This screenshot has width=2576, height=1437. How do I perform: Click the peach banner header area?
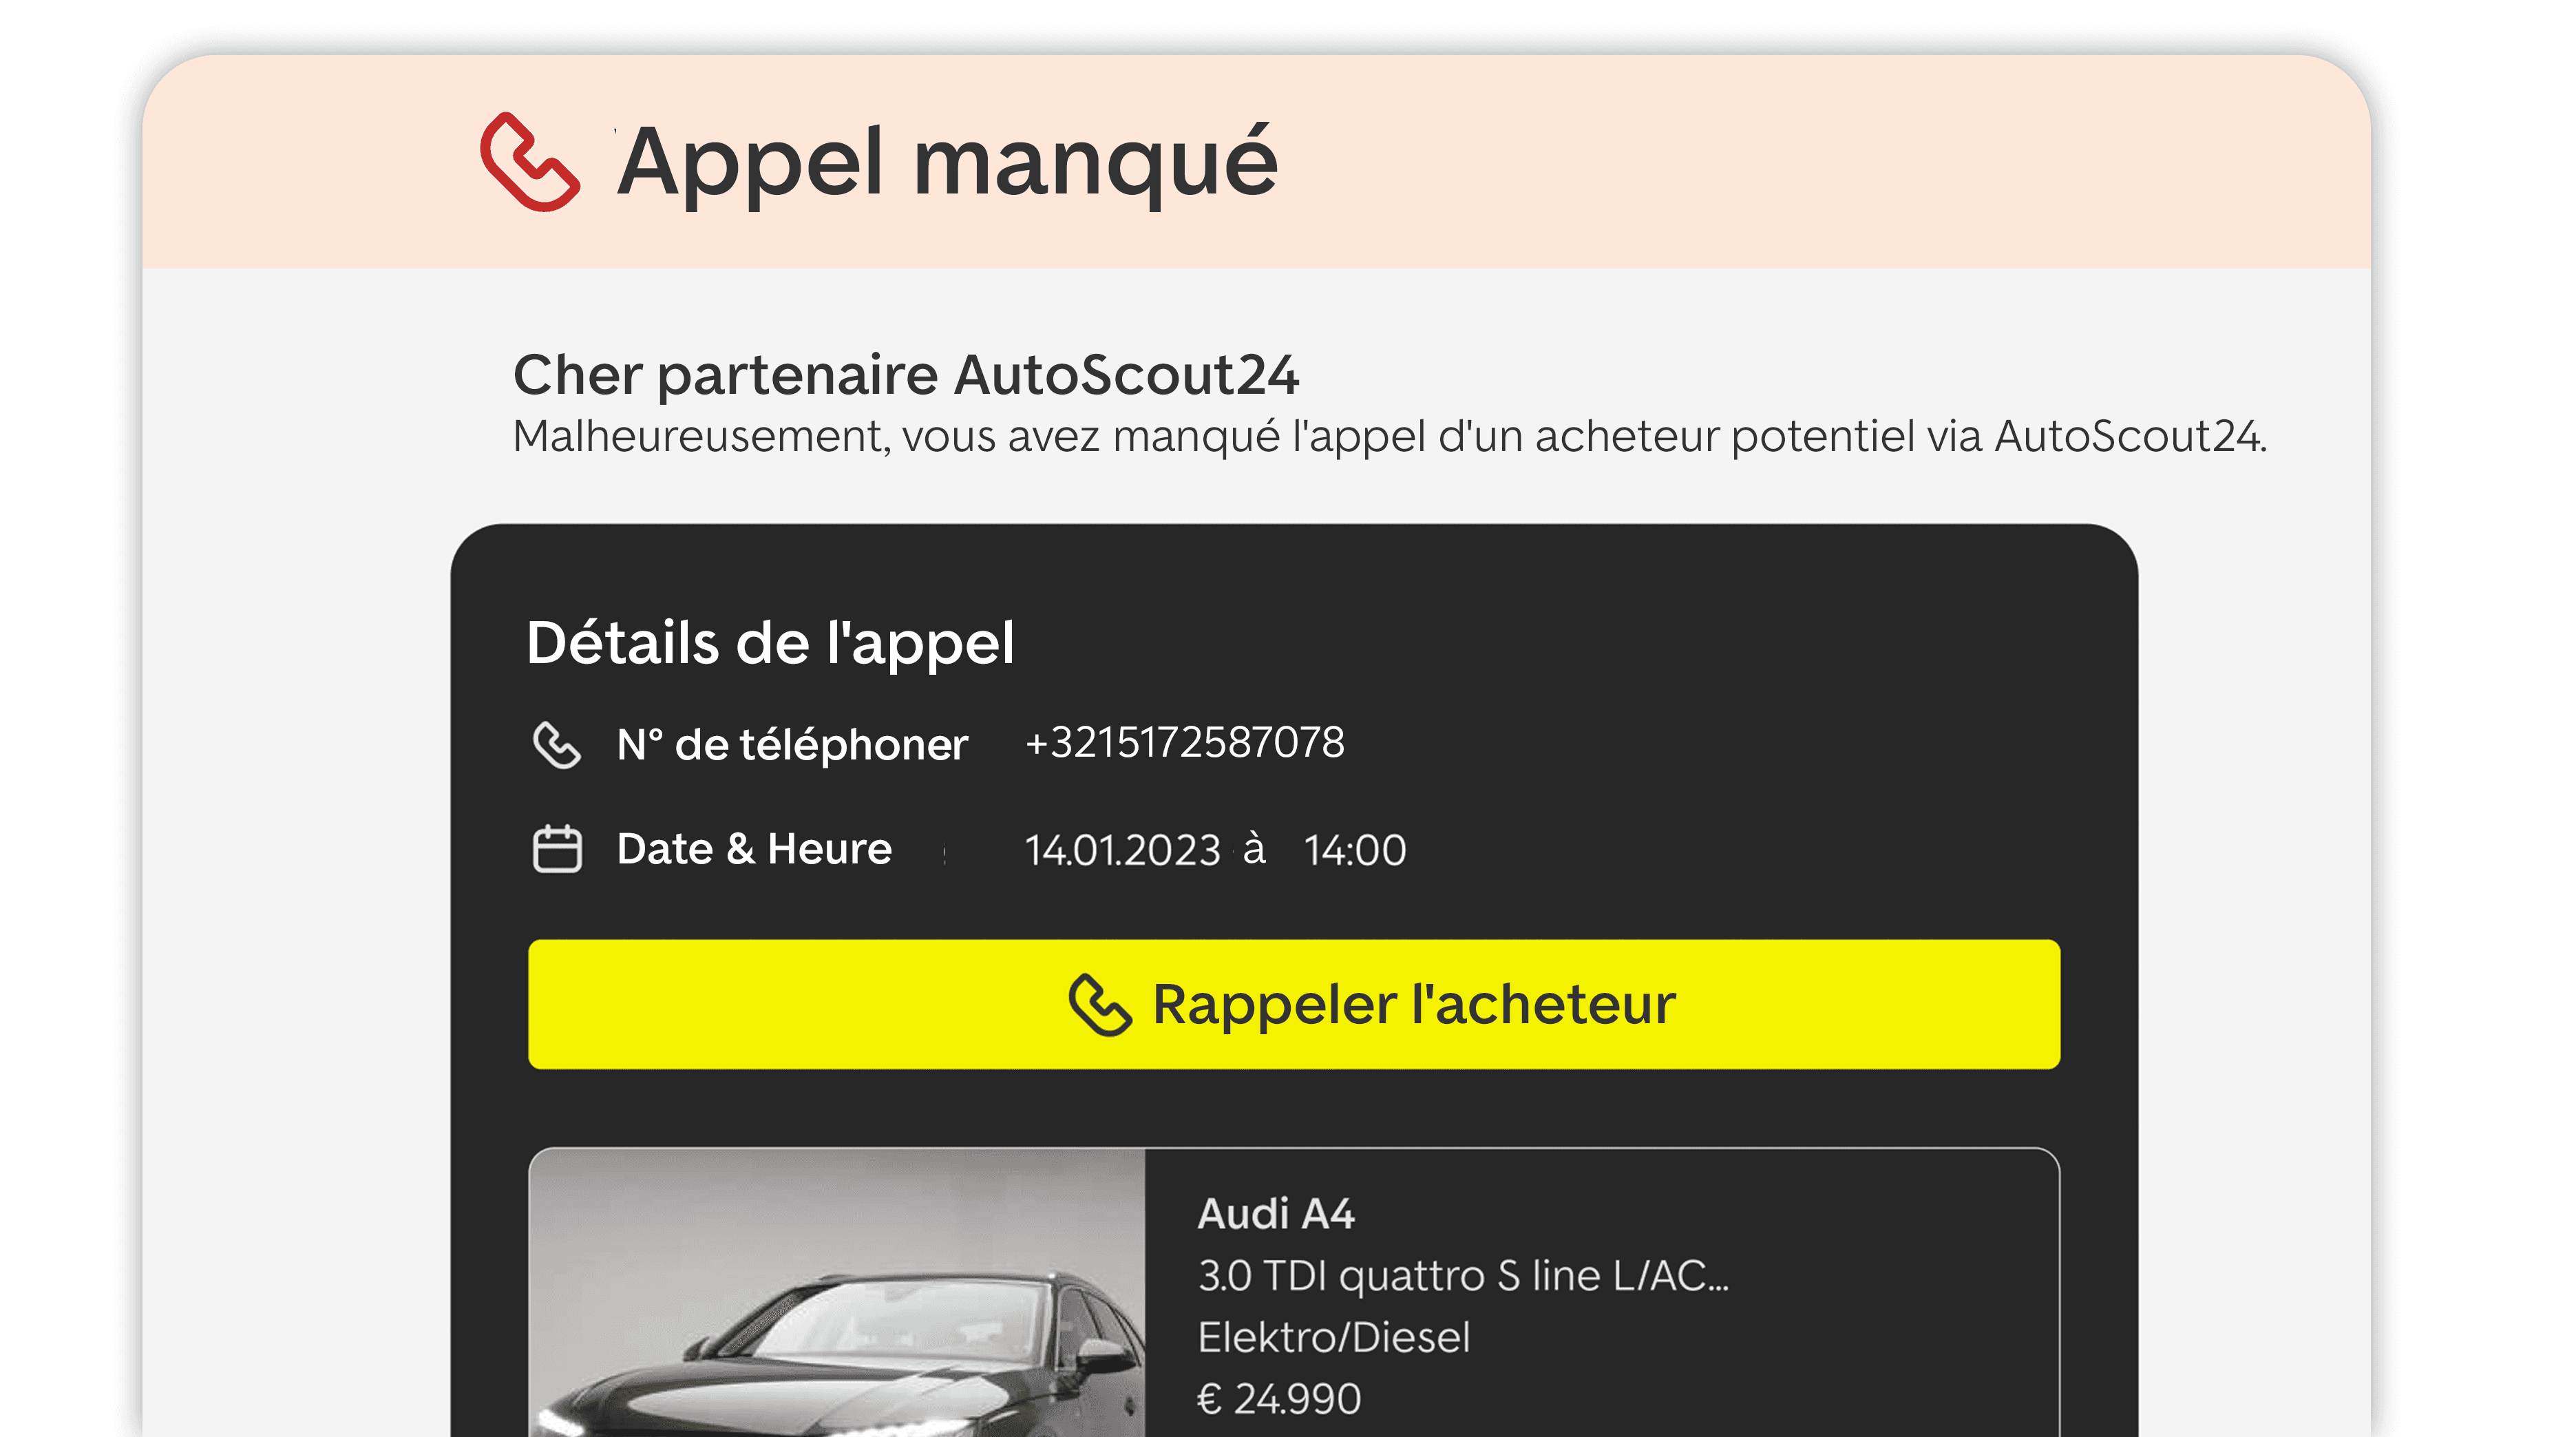(x=1256, y=161)
